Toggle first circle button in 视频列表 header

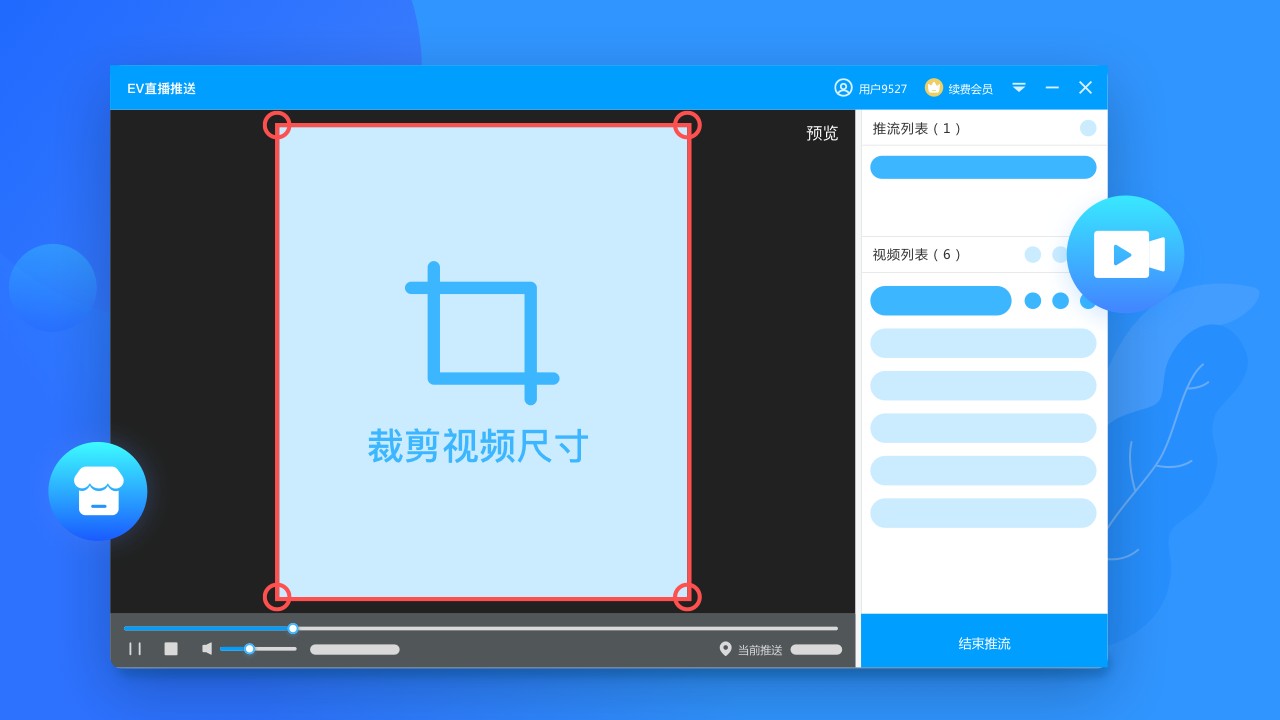point(1033,255)
